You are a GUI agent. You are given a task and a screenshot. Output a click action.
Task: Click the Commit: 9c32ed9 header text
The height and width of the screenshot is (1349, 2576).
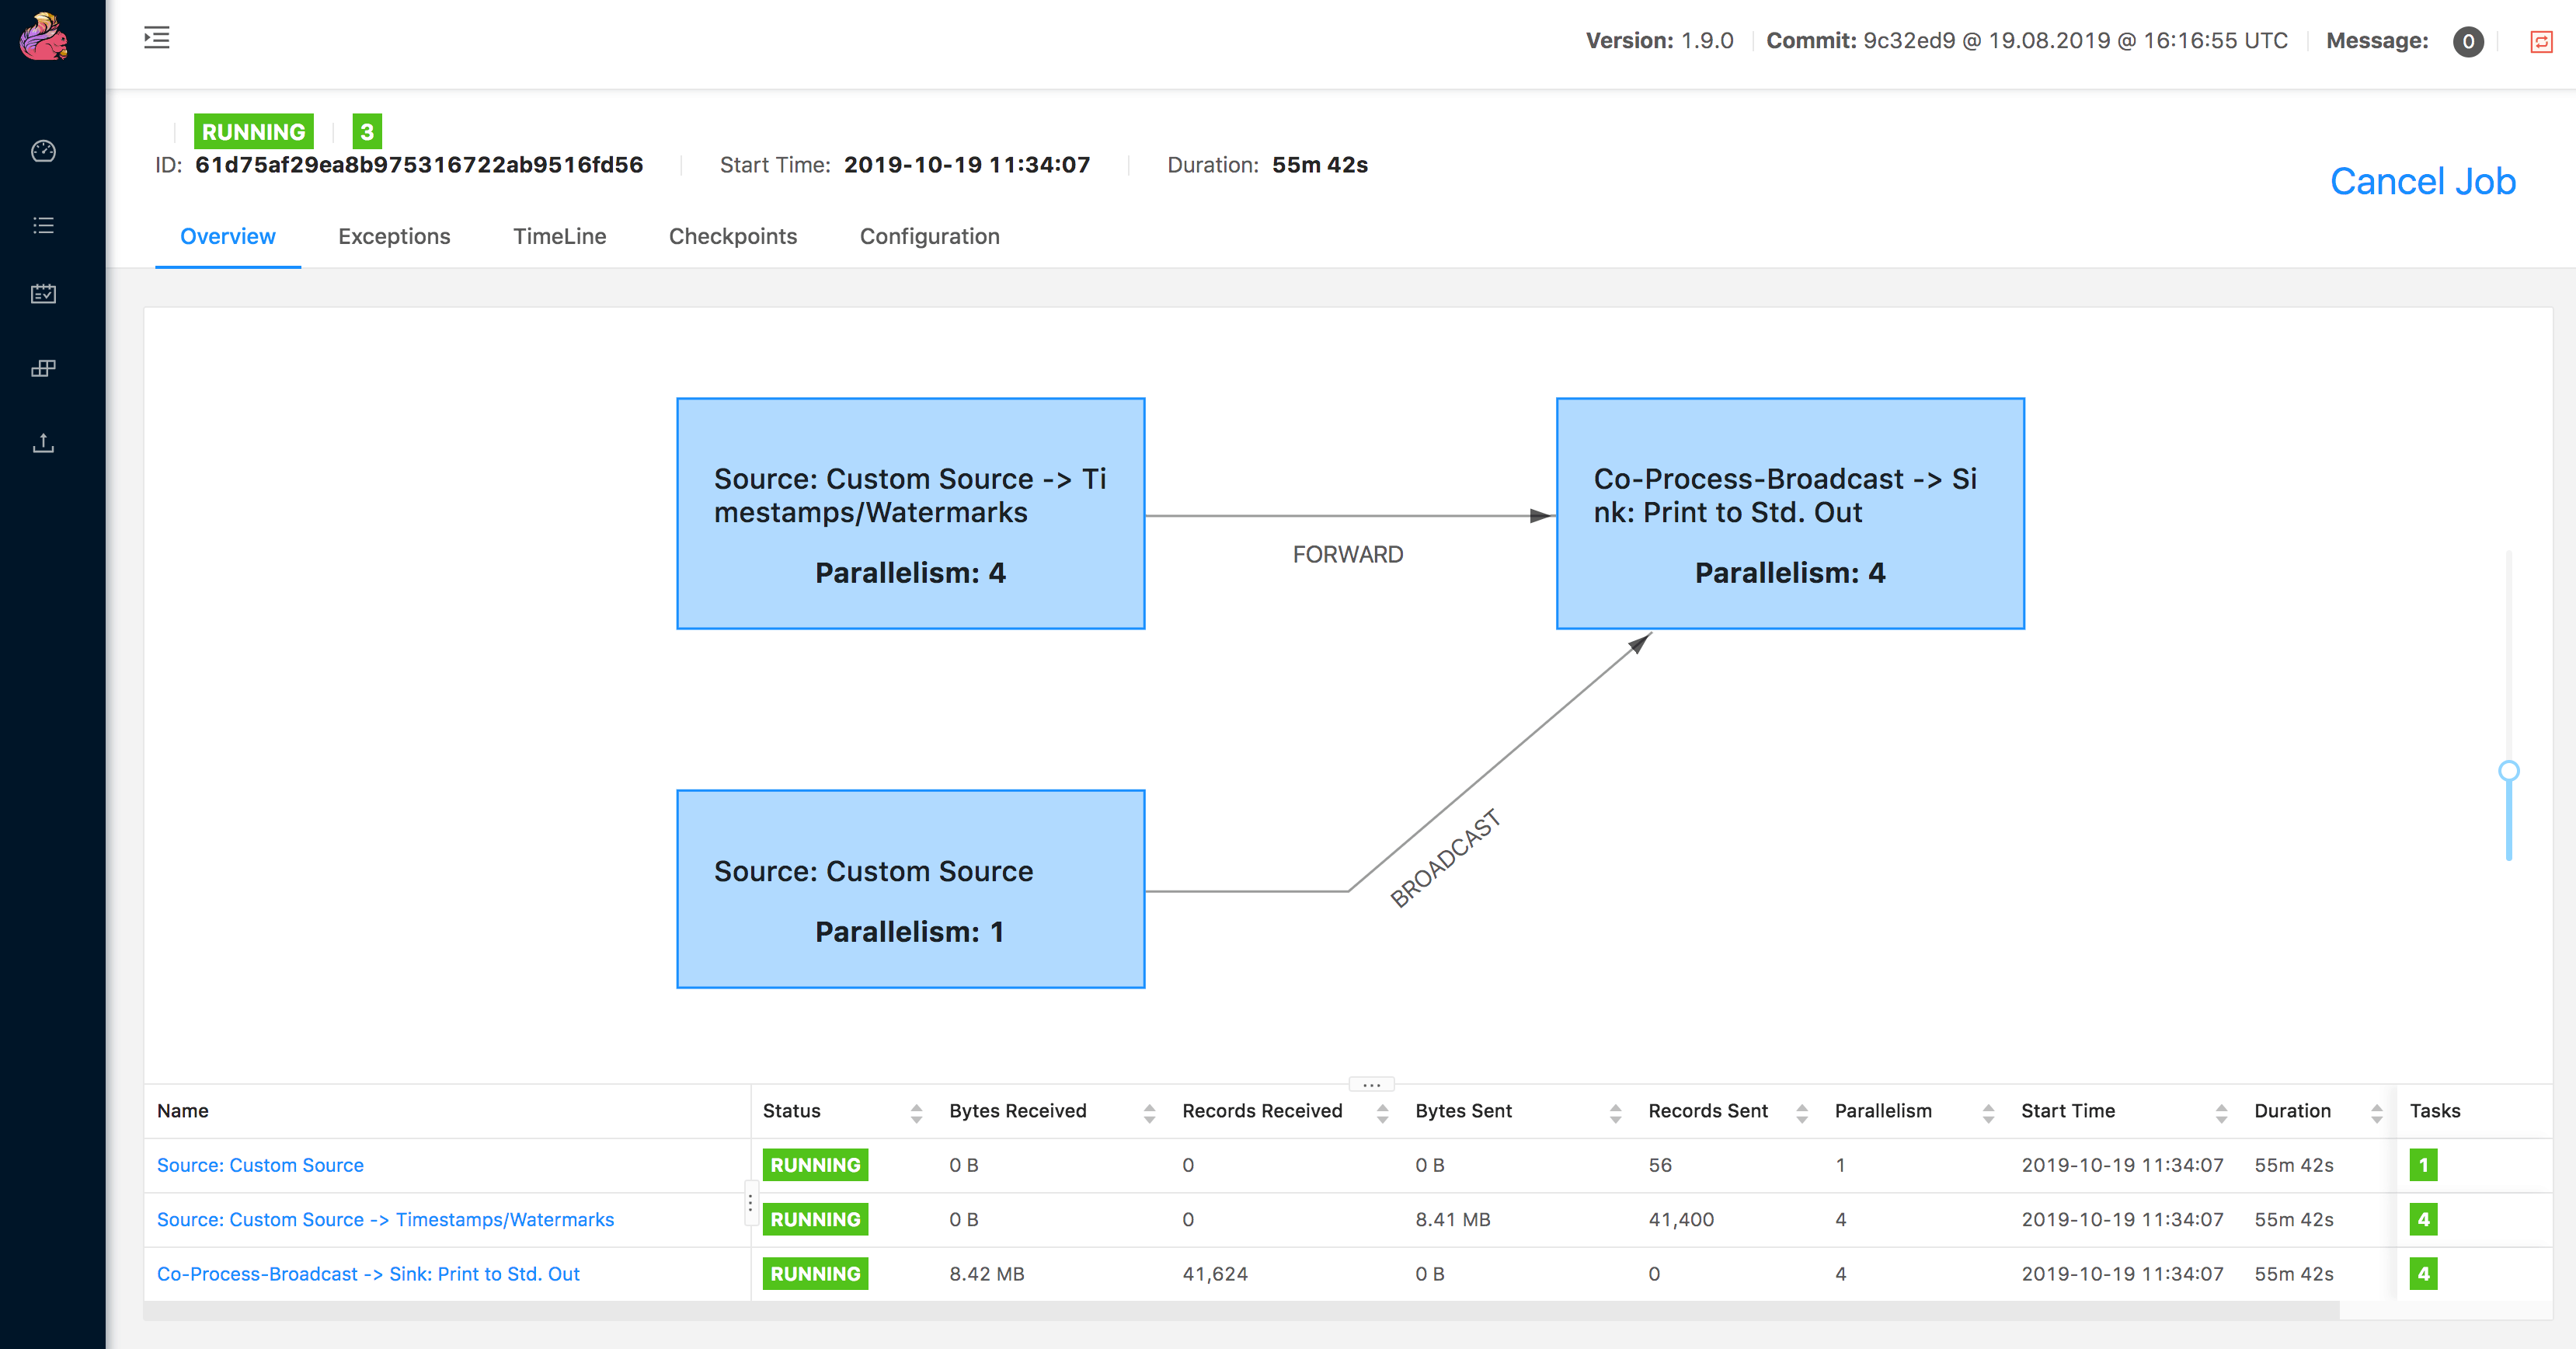coord(2026,41)
